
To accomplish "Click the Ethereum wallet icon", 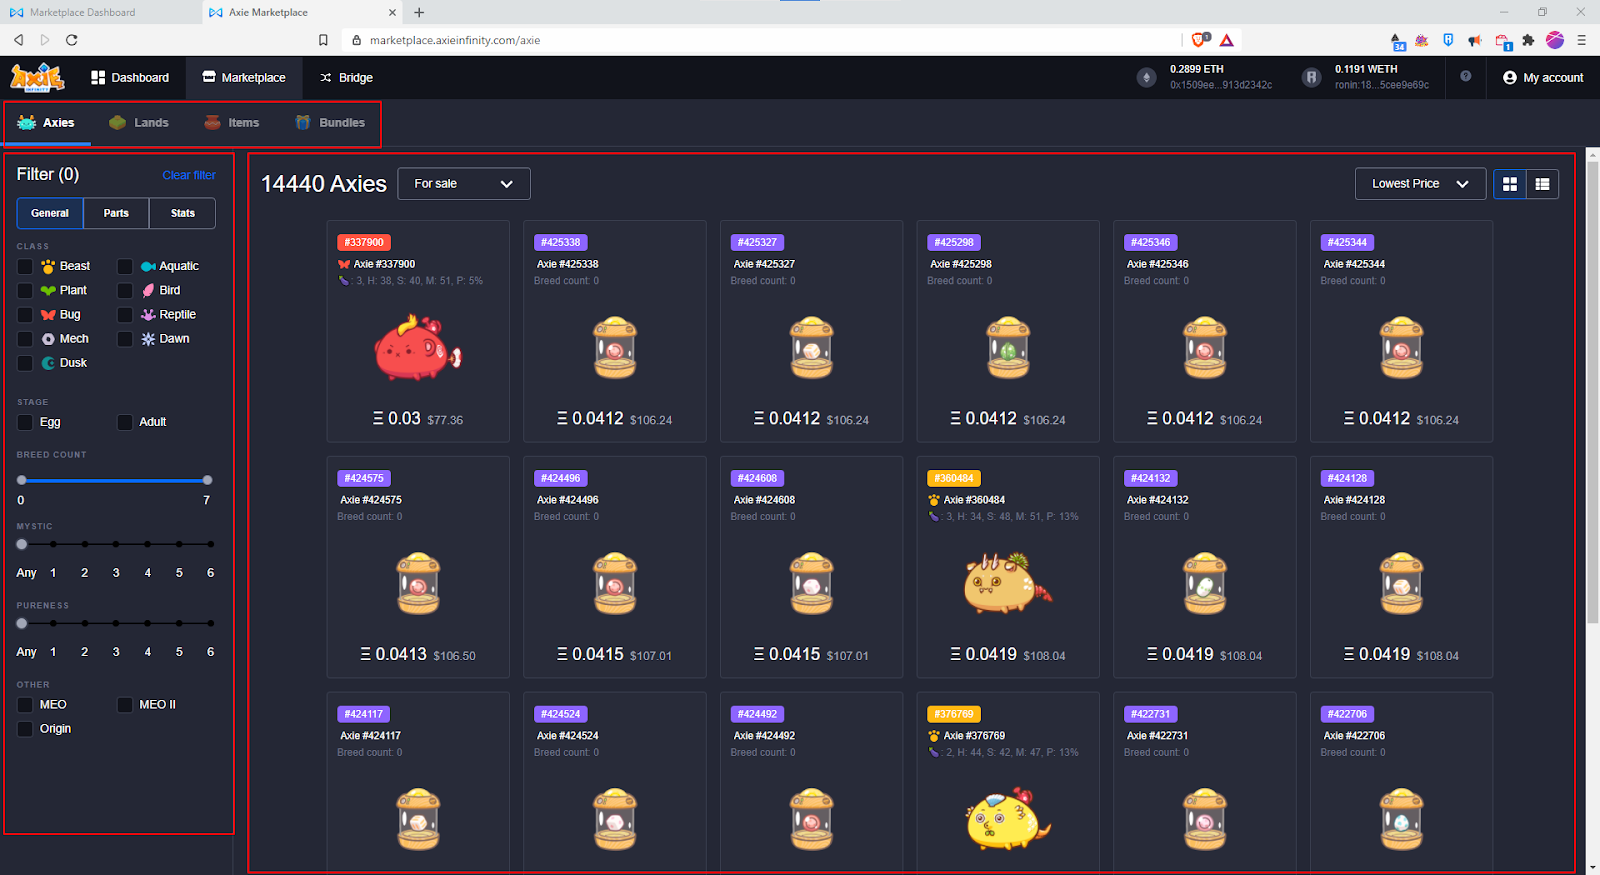I will (1147, 77).
